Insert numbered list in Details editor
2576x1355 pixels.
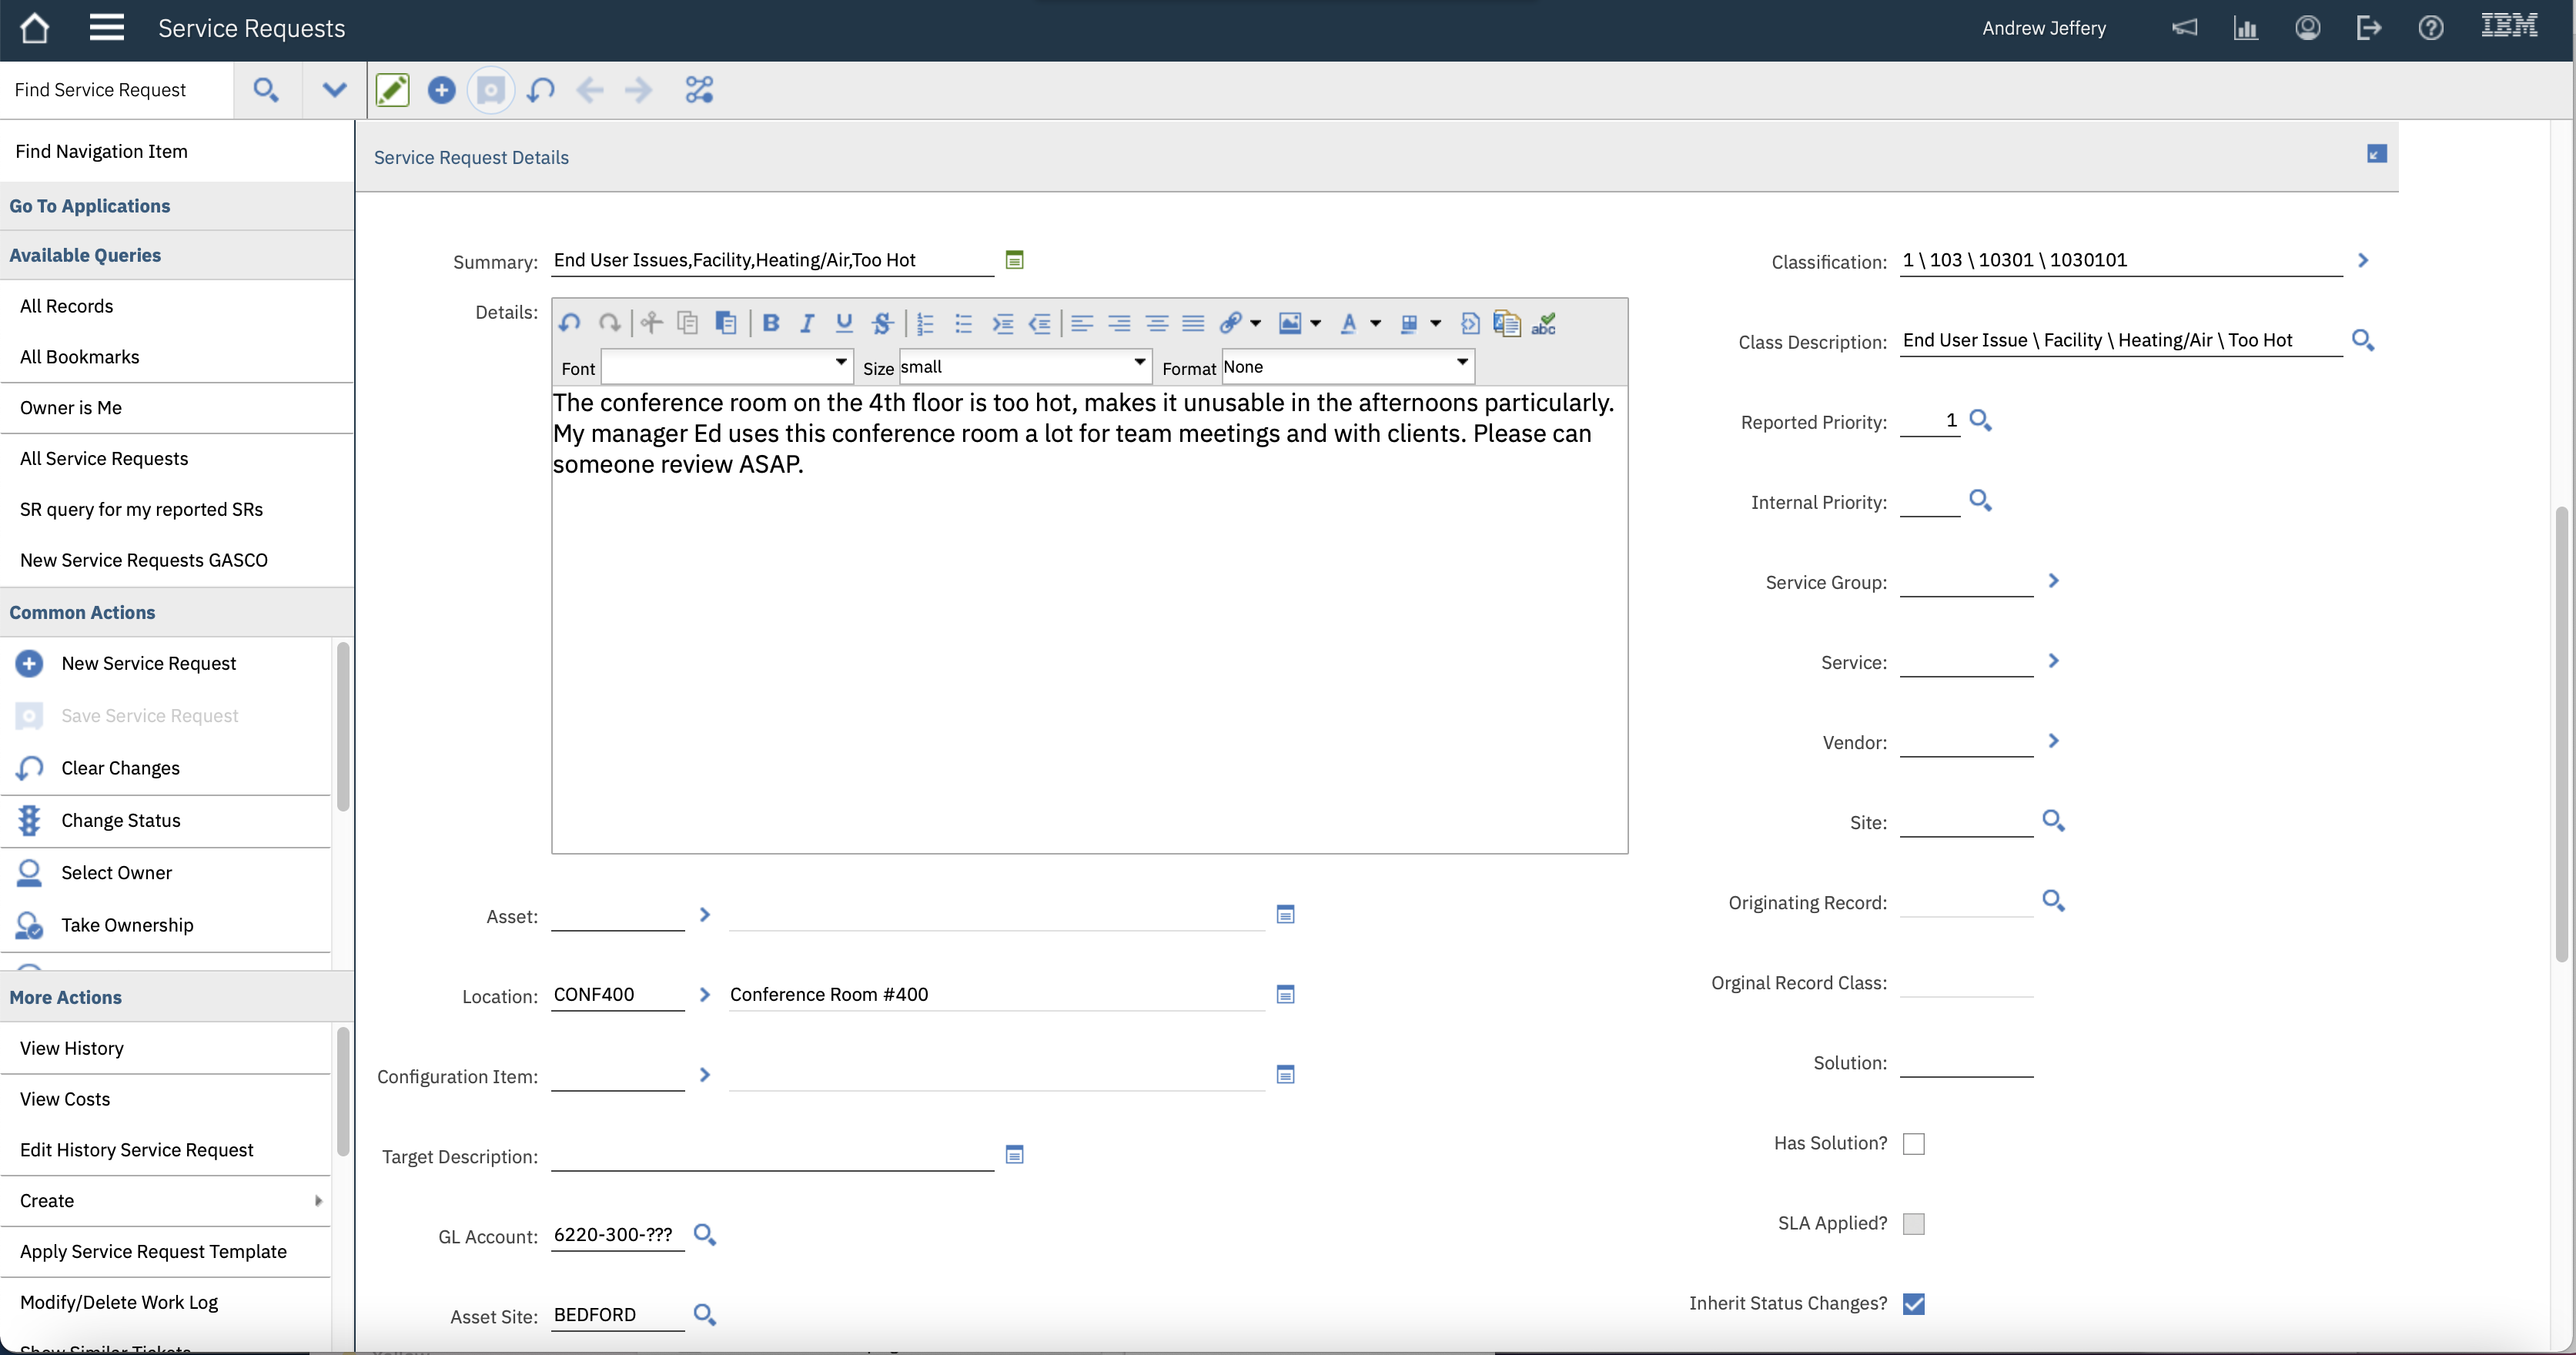coord(925,323)
